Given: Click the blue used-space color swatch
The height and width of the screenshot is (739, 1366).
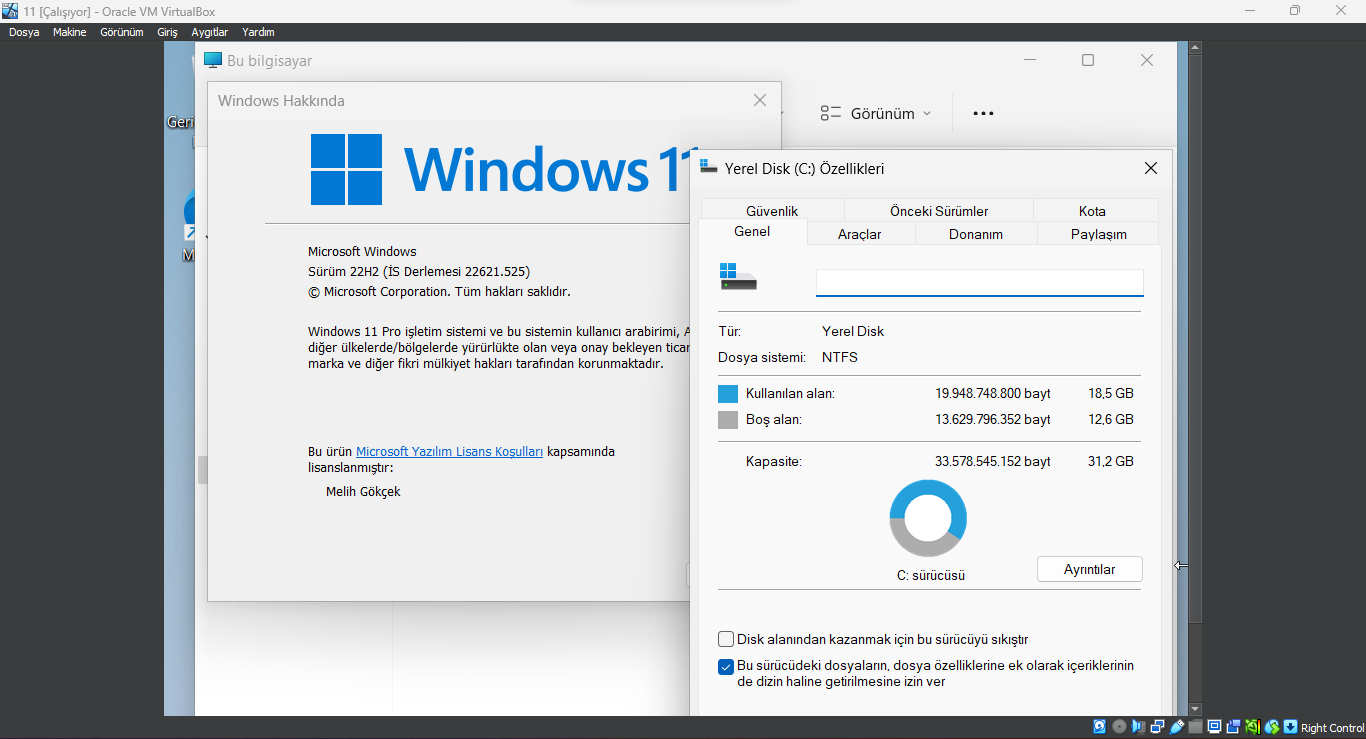Looking at the screenshot, I should [x=728, y=394].
